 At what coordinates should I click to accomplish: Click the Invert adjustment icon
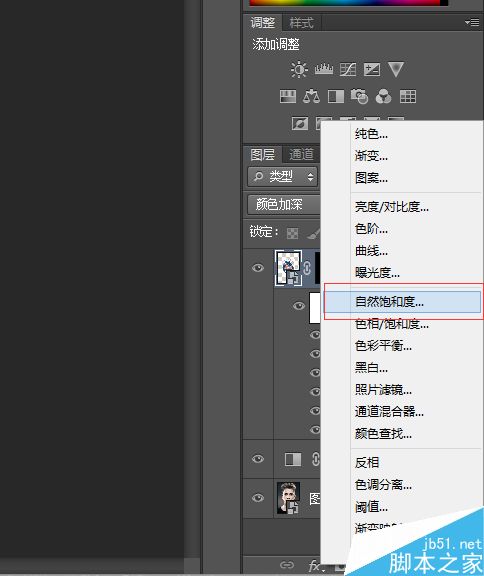point(300,123)
